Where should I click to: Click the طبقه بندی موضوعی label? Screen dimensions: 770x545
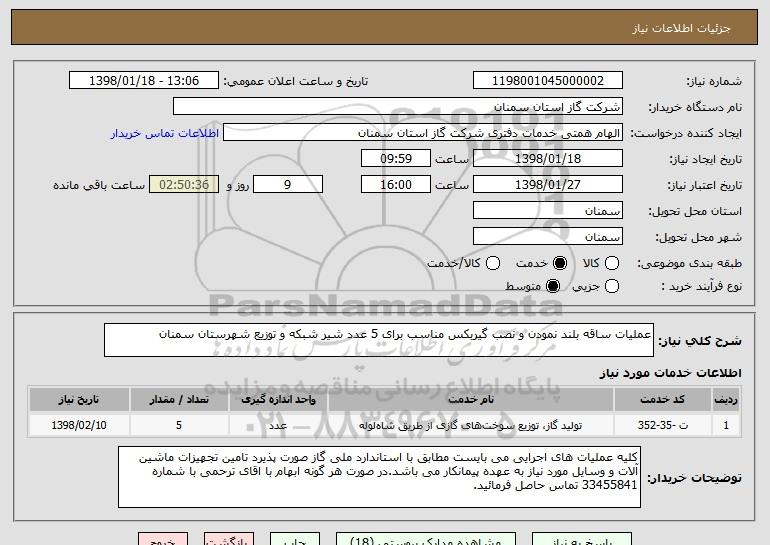coord(689,264)
